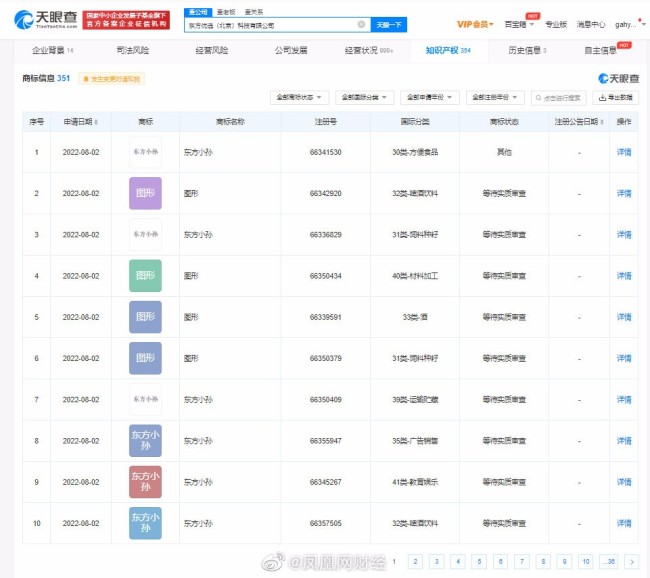This screenshot has height=578, width=650.
Task: Switch to the 历史信息 tab
Action: click(527, 51)
